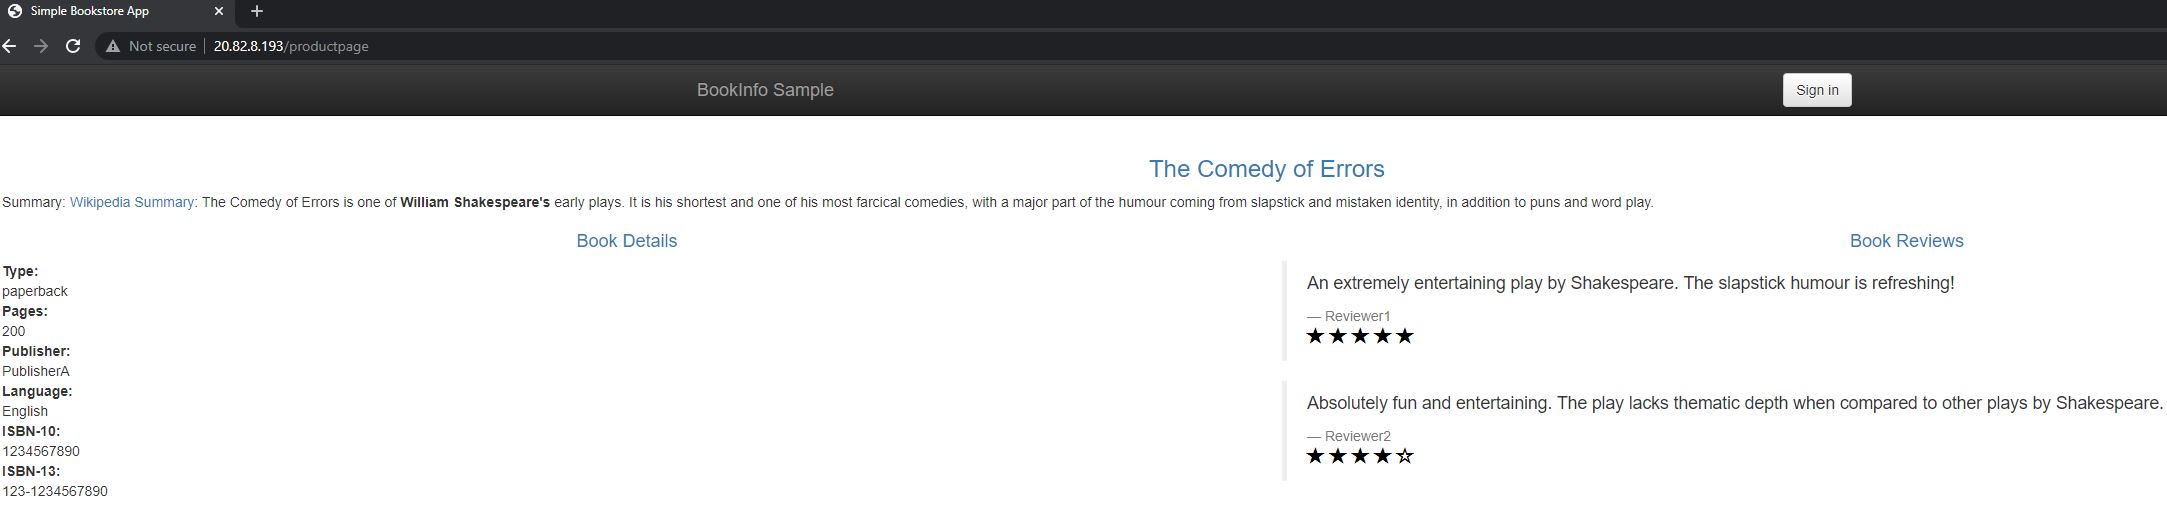Click Reviewer1's review quote text

click(x=1630, y=283)
